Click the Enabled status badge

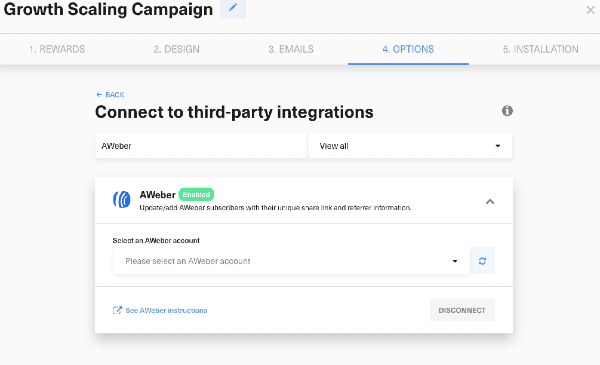(196, 194)
